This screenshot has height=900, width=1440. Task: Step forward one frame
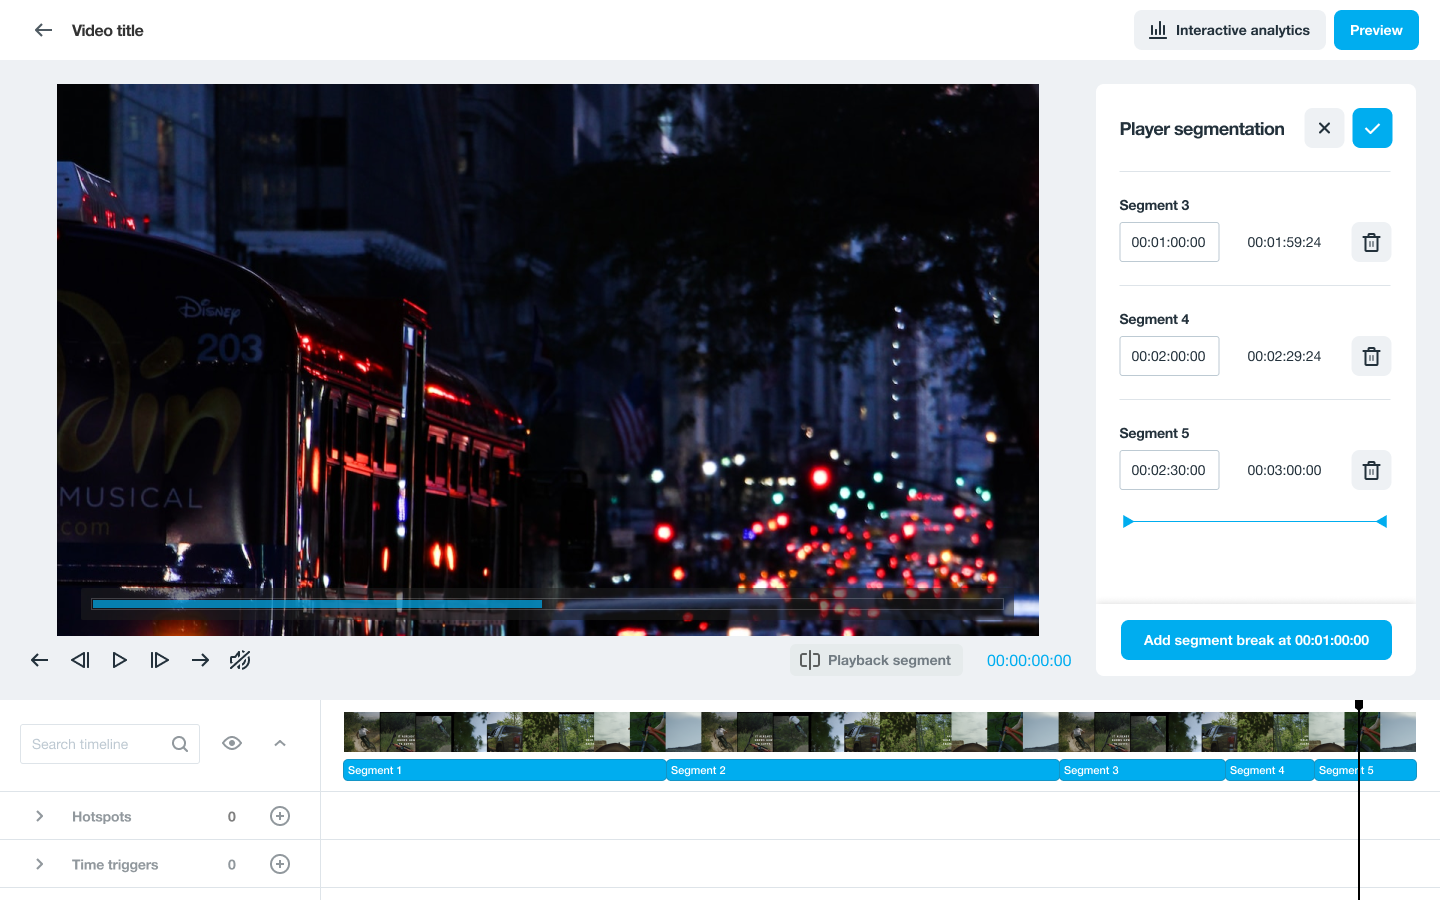(x=159, y=660)
